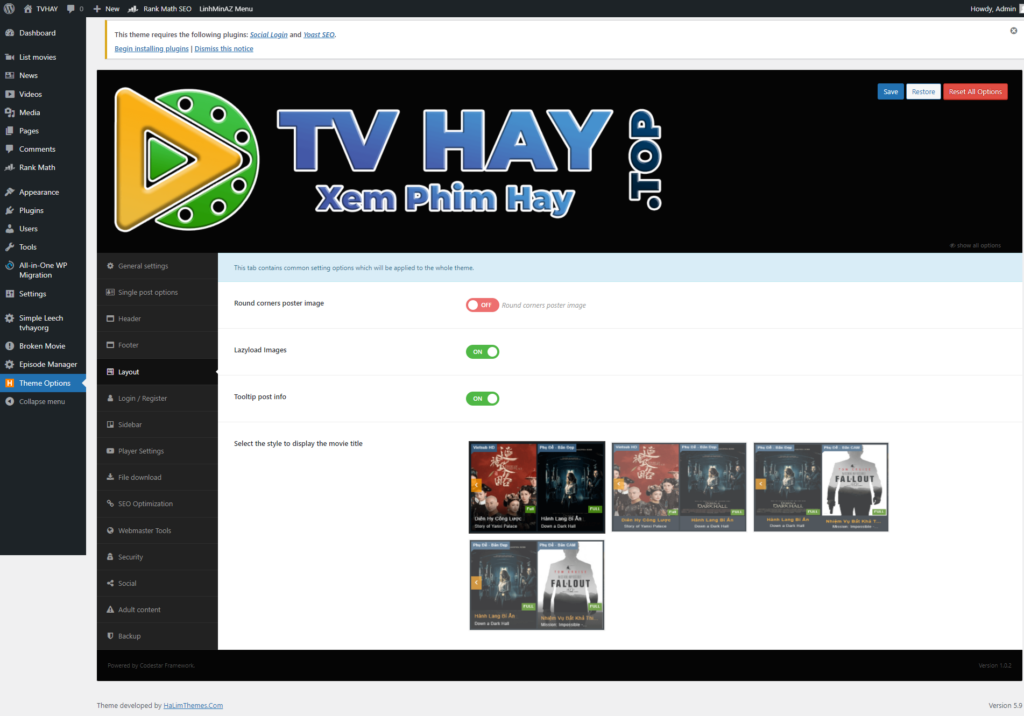
Task: Click the Media library icon in sidebar
Action: pos(10,112)
